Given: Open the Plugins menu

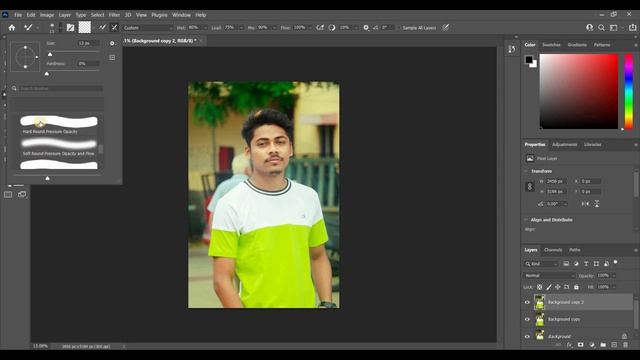Looking at the screenshot, I should tap(159, 15).
